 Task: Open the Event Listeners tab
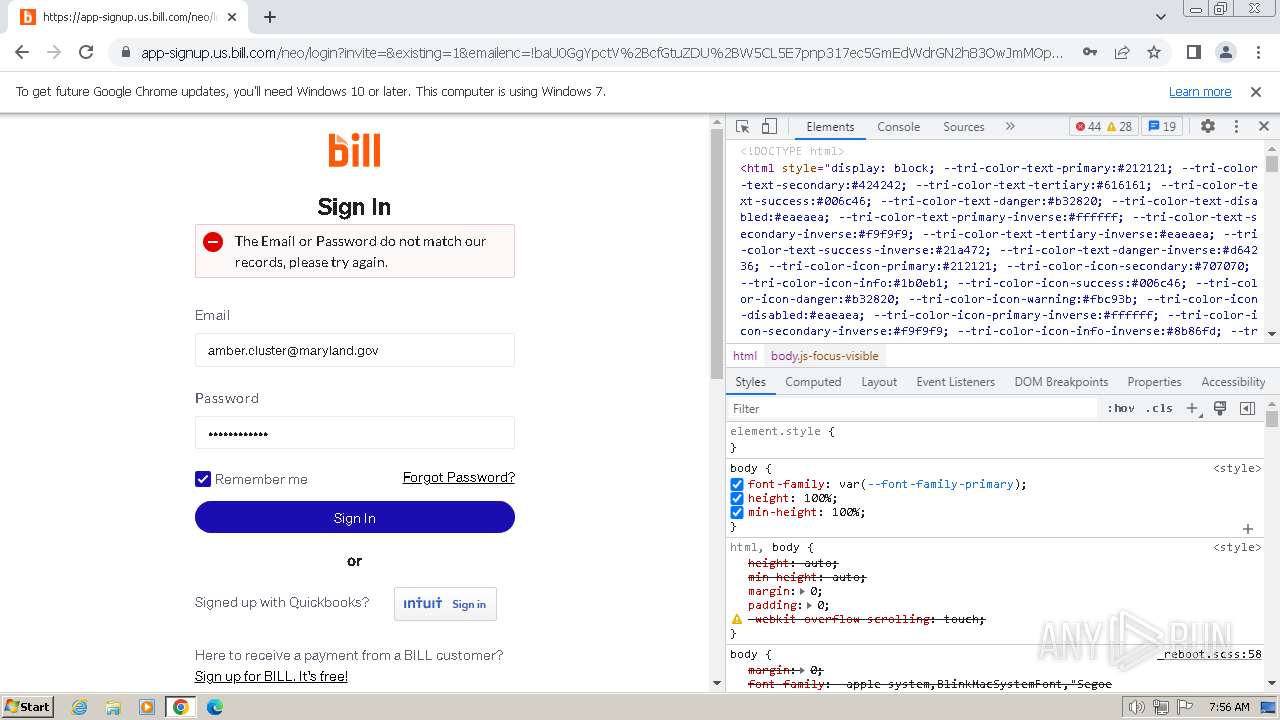pos(955,382)
